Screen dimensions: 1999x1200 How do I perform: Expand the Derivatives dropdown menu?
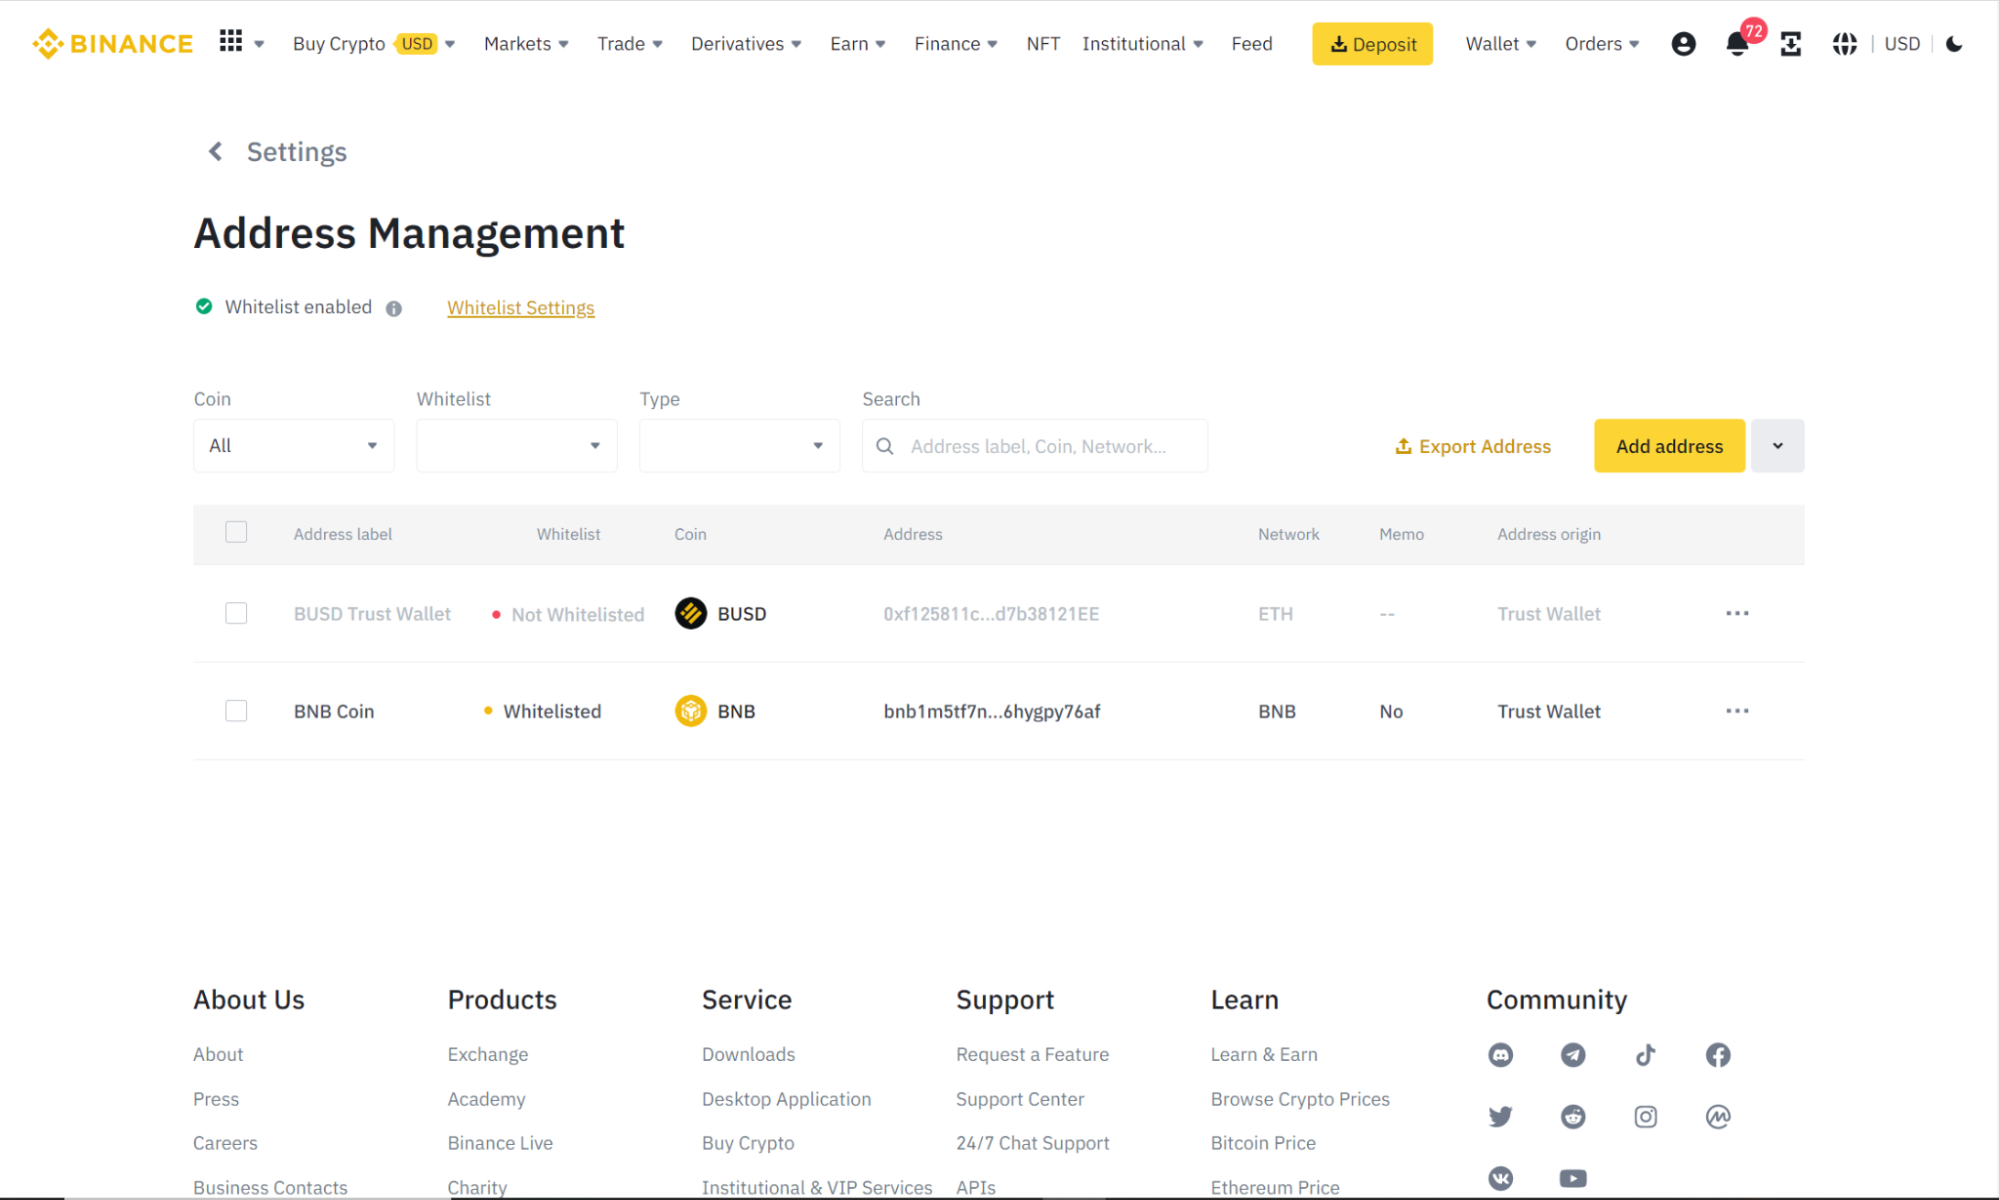(746, 44)
